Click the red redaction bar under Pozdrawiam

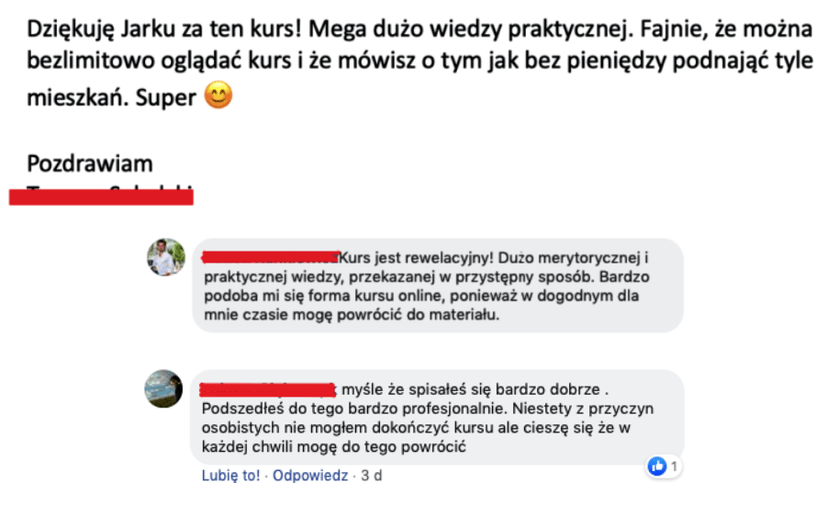101,197
